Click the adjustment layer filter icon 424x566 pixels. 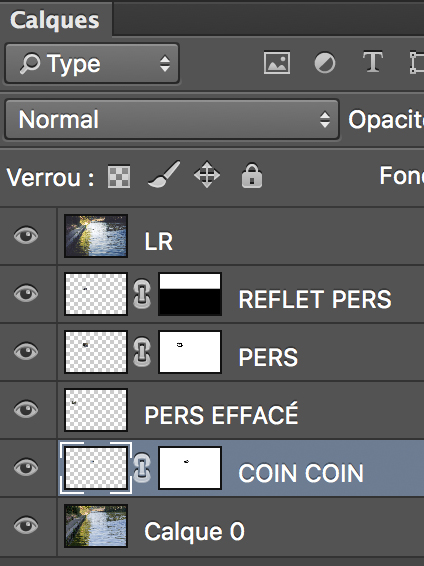click(325, 63)
